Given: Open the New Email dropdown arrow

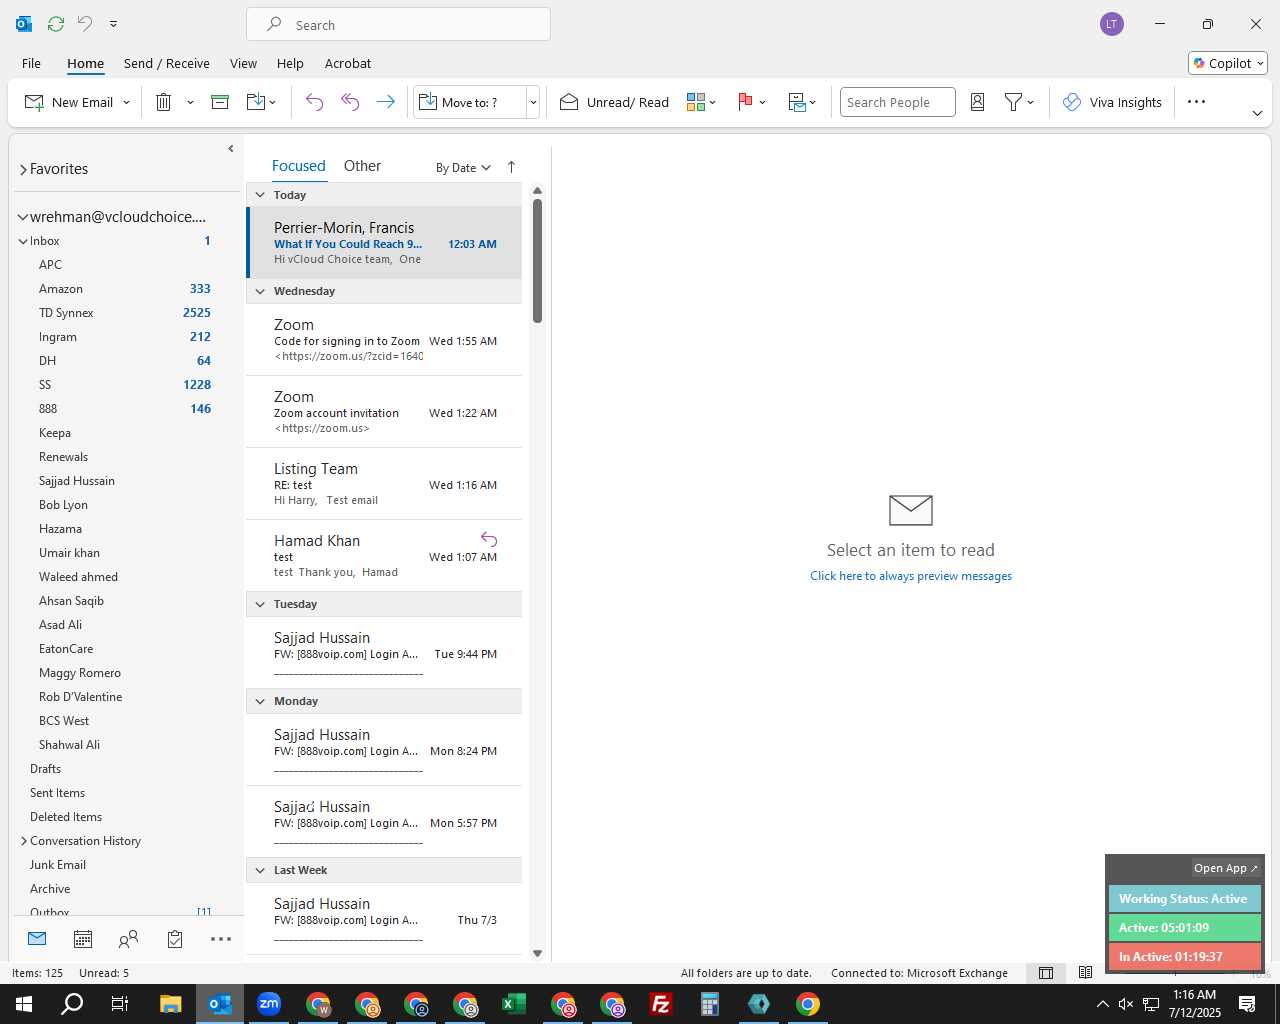Looking at the screenshot, I should click(x=126, y=103).
